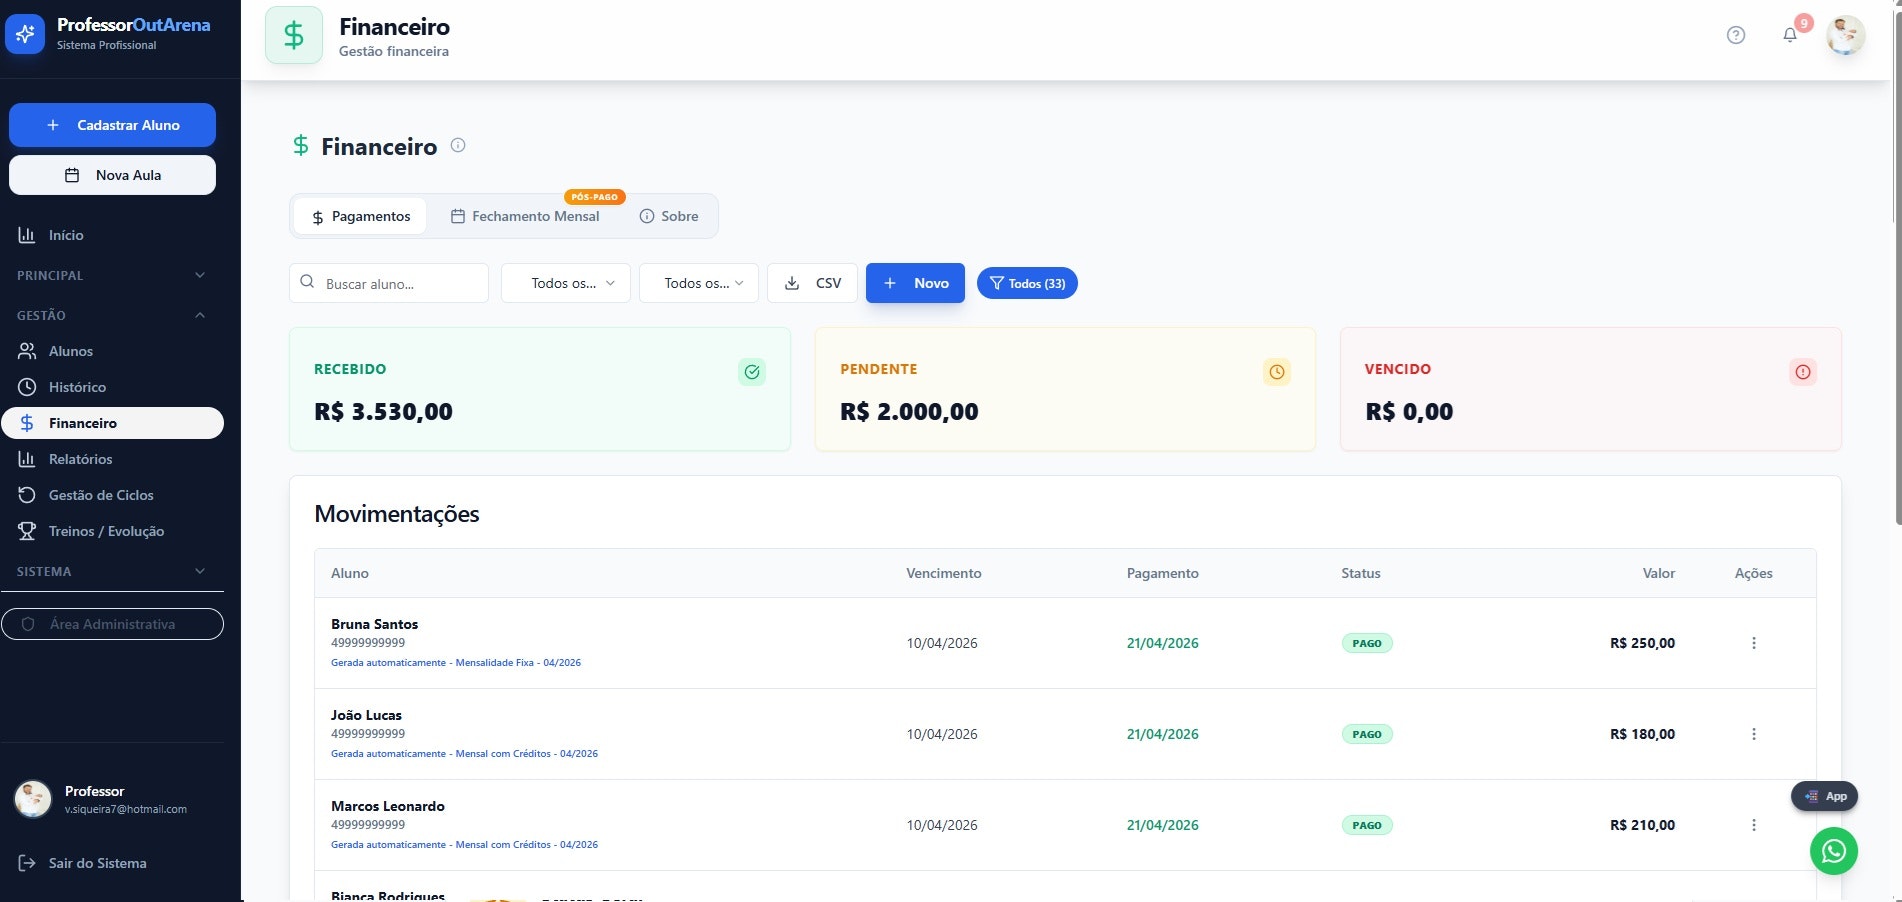
Task: Expand the SISTEMA sidebar section
Action: point(112,571)
